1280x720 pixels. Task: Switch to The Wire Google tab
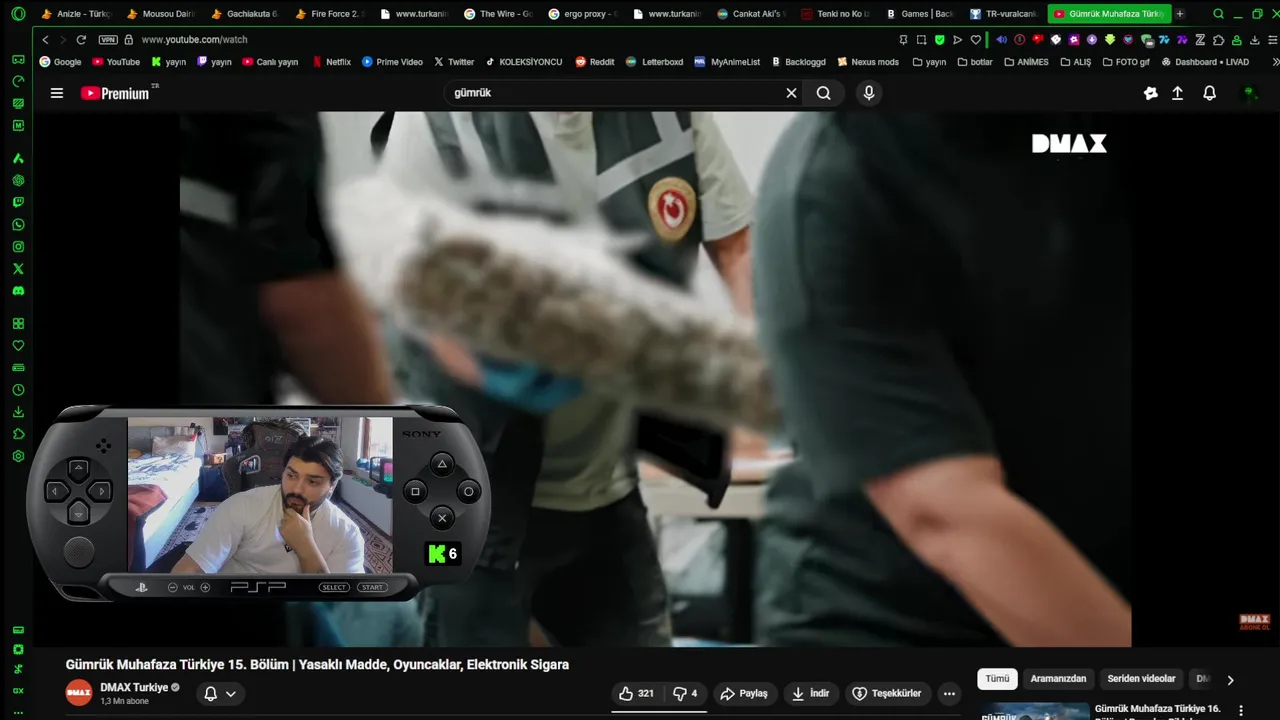[x=498, y=14]
